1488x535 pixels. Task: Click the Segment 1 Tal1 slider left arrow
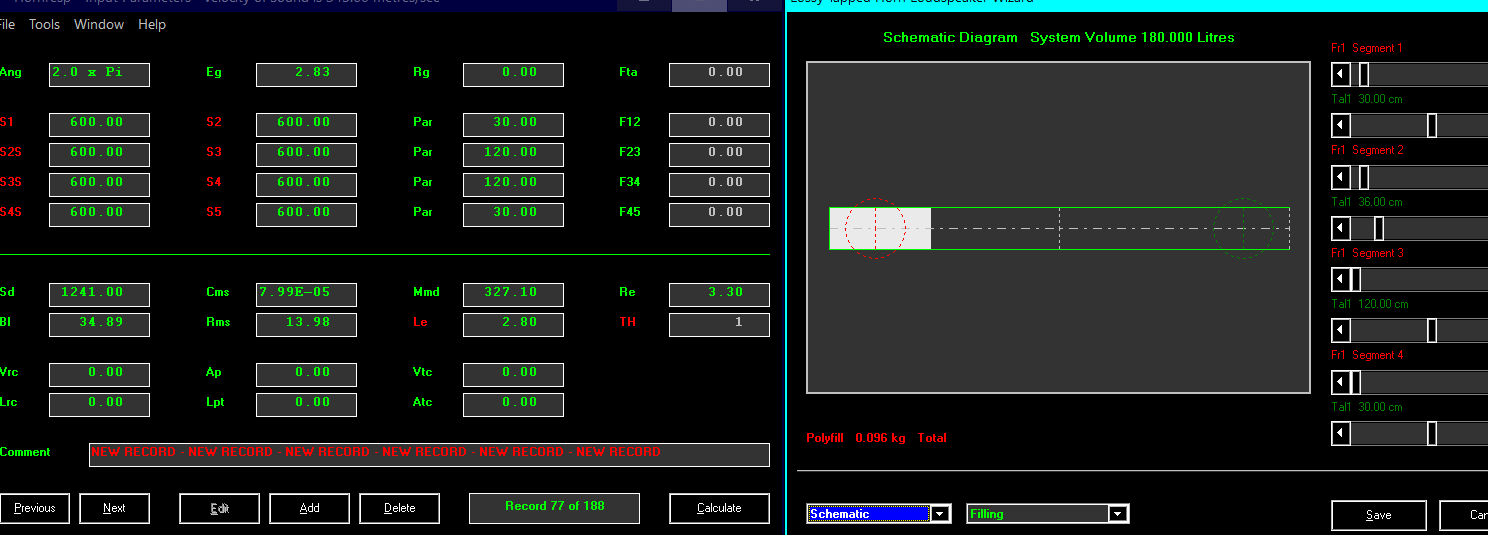[x=1341, y=125]
